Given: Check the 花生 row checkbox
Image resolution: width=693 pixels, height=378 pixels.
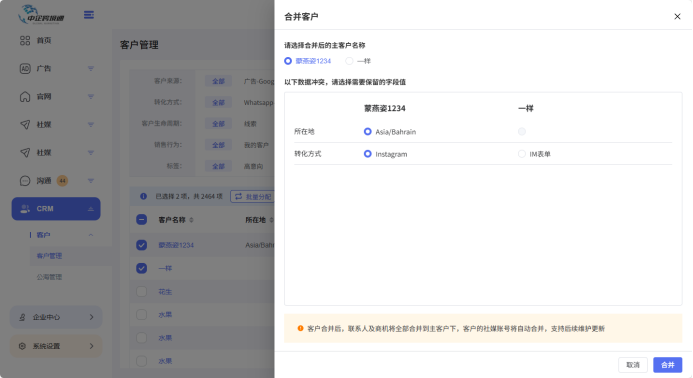Looking at the screenshot, I should pyautogui.click(x=141, y=292).
